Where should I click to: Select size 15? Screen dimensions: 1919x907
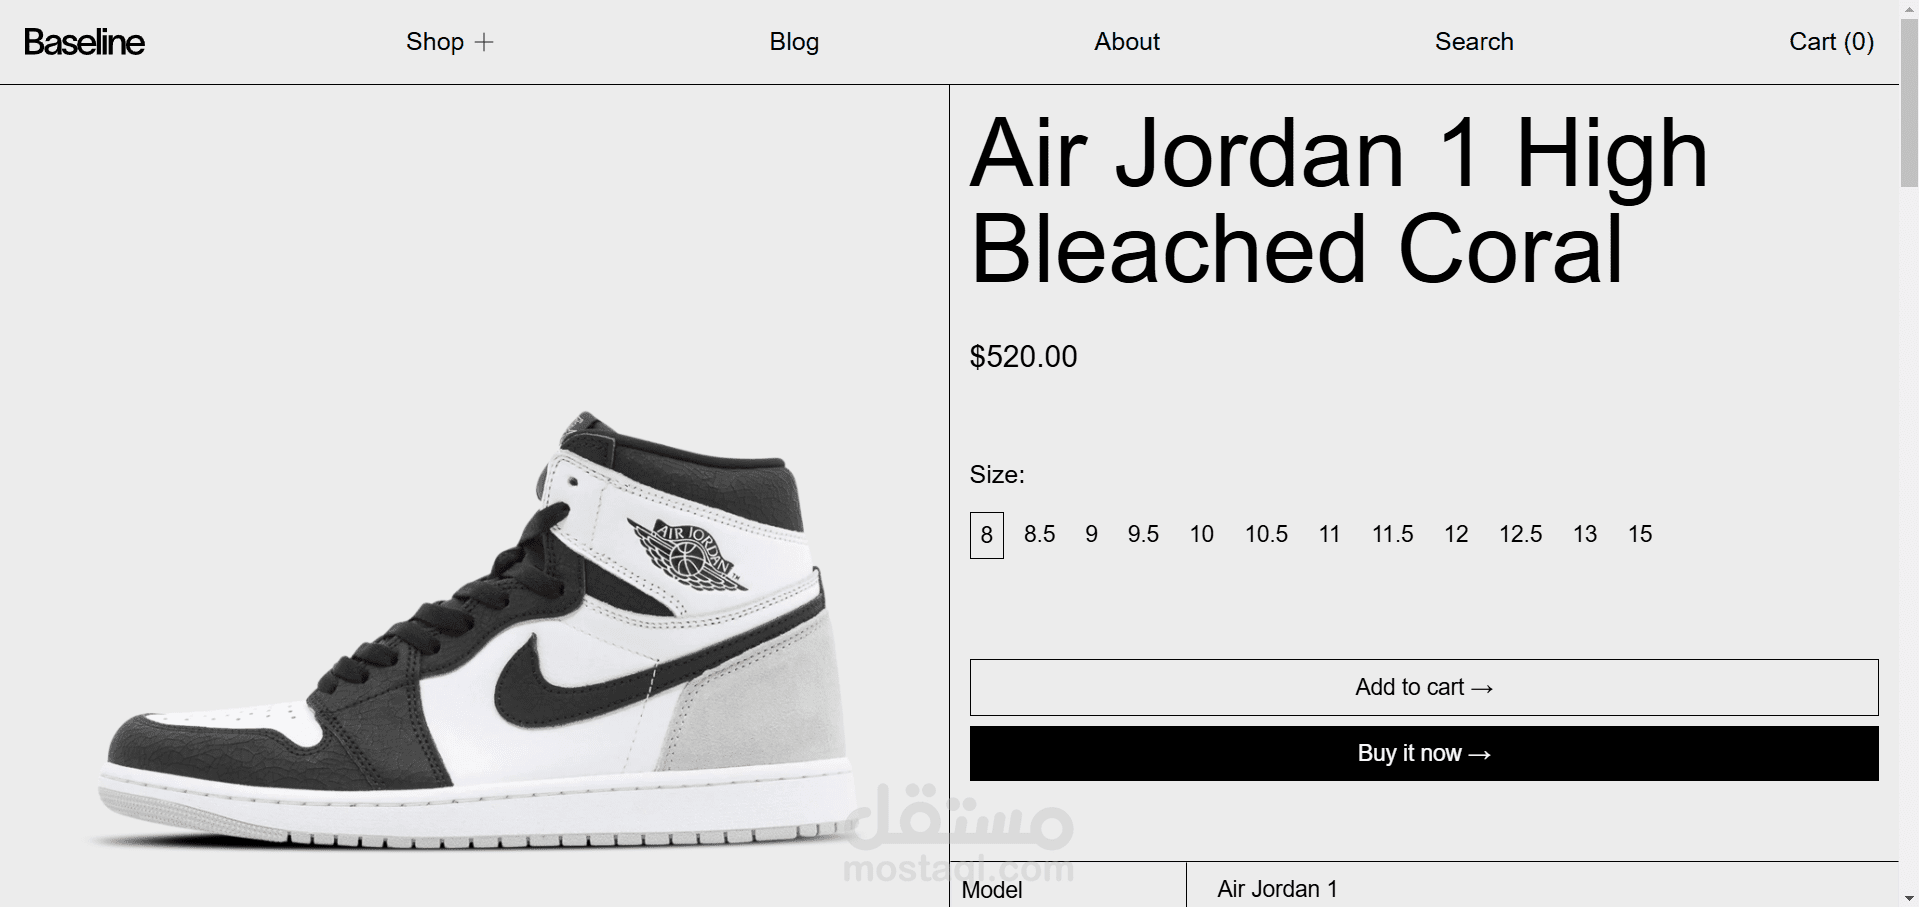[x=1640, y=534]
